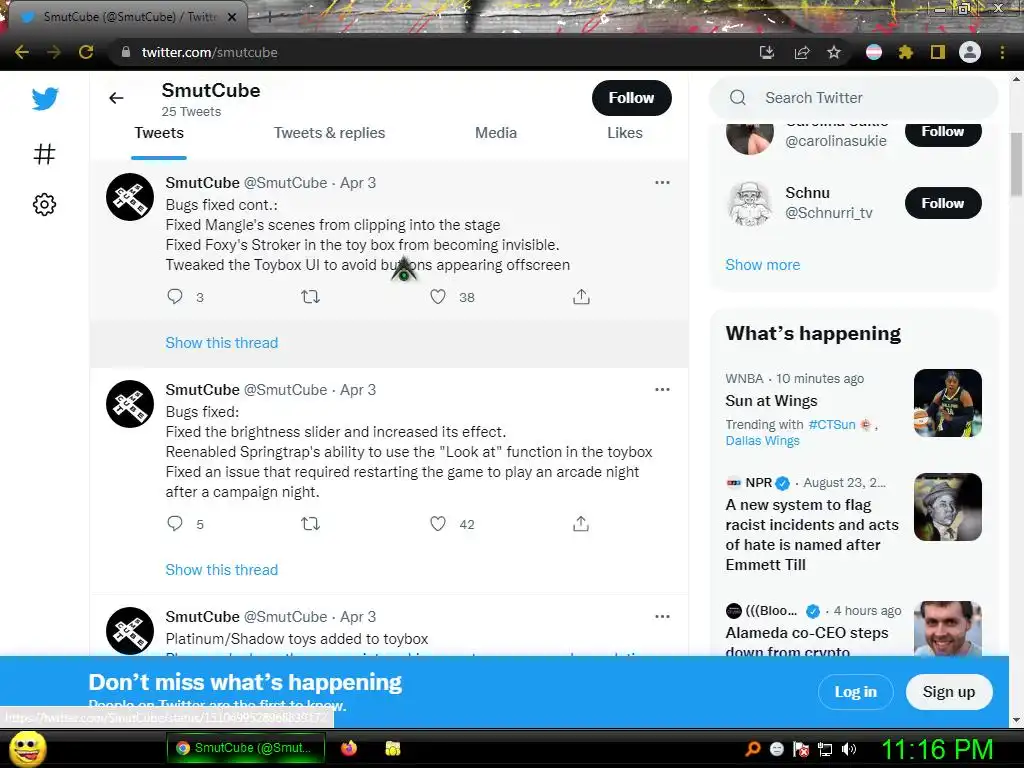This screenshot has width=1024, height=768.
Task: Click the pink-blue striped extension icon
Action: (x=874, y=52)
